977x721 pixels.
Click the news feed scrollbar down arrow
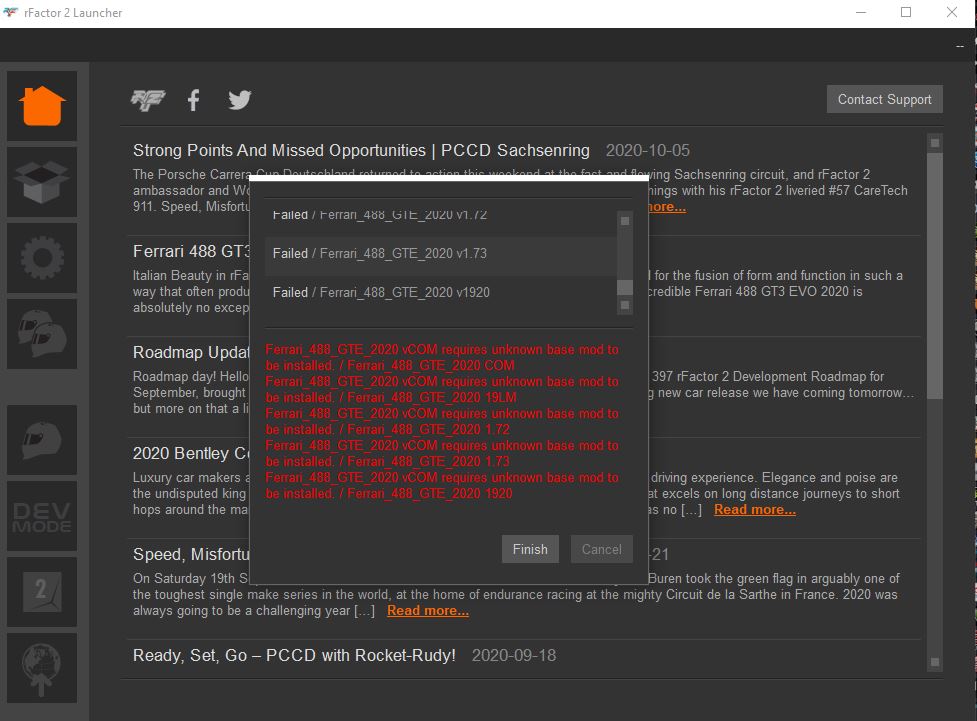(934, 661)
